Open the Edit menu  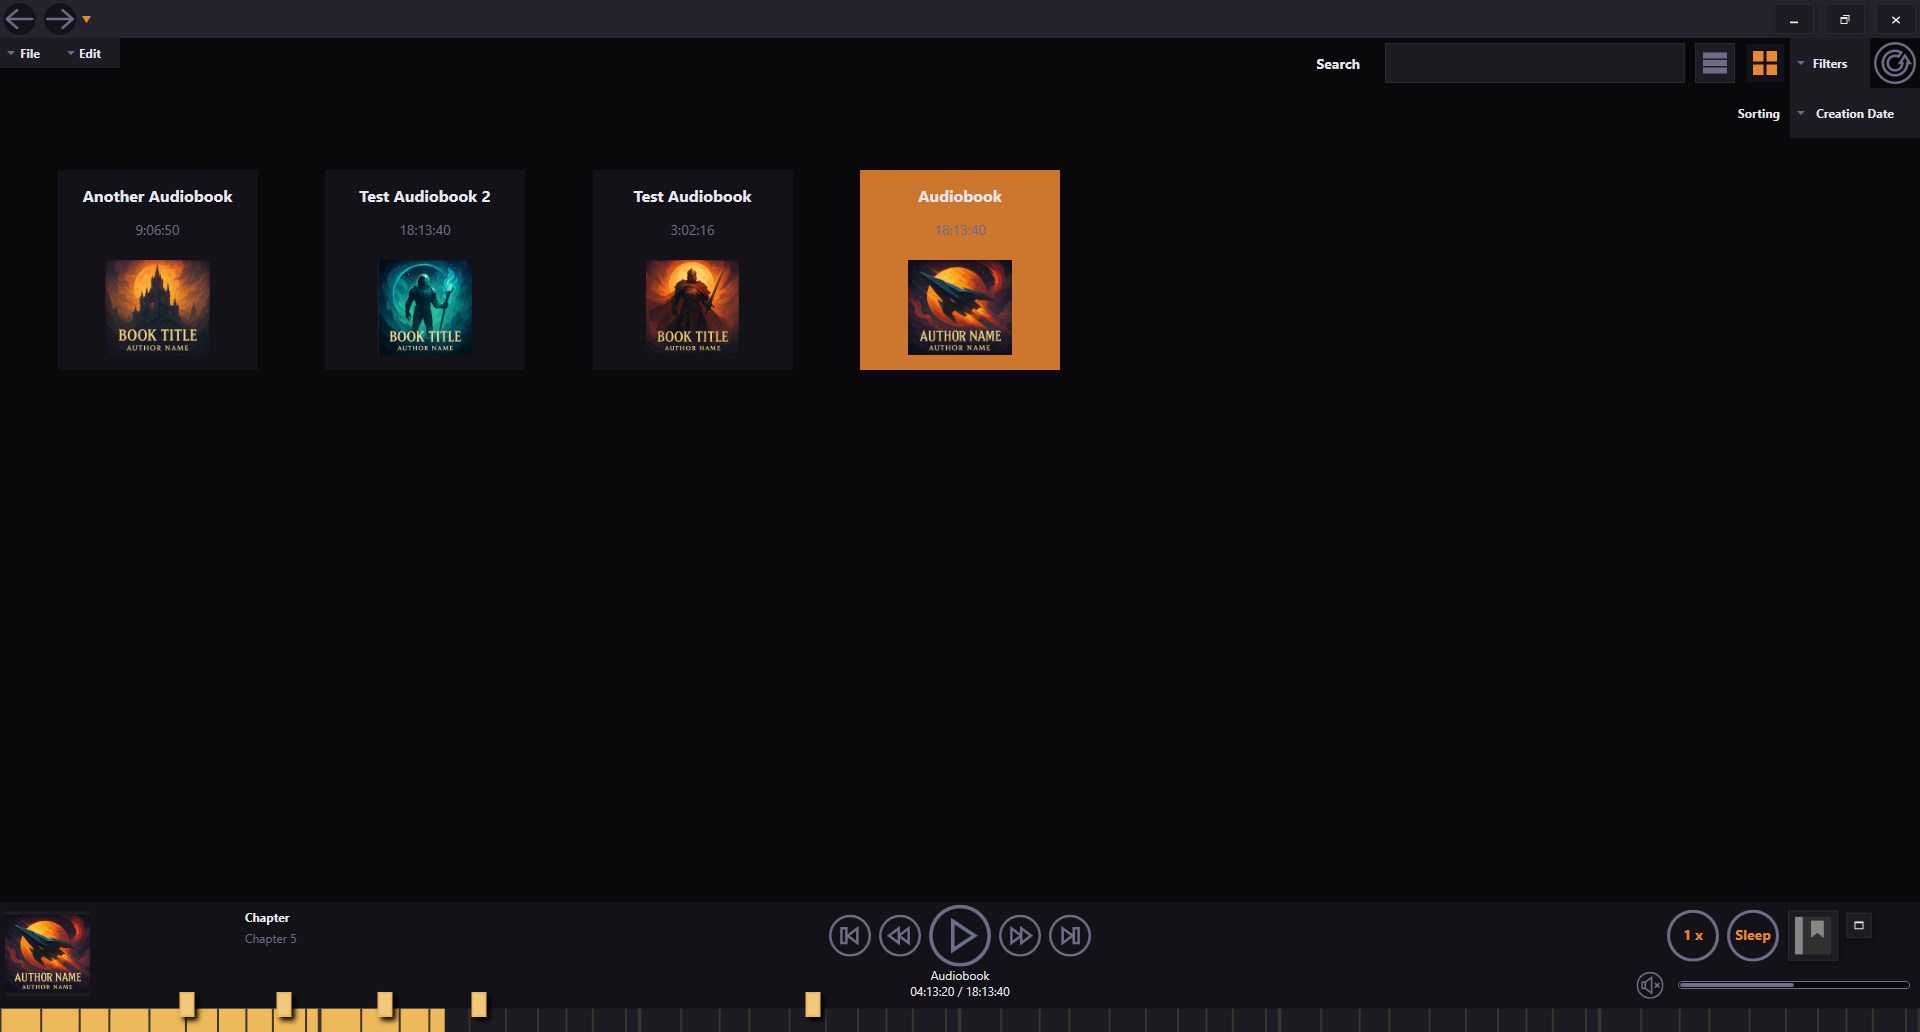[88, 53]
